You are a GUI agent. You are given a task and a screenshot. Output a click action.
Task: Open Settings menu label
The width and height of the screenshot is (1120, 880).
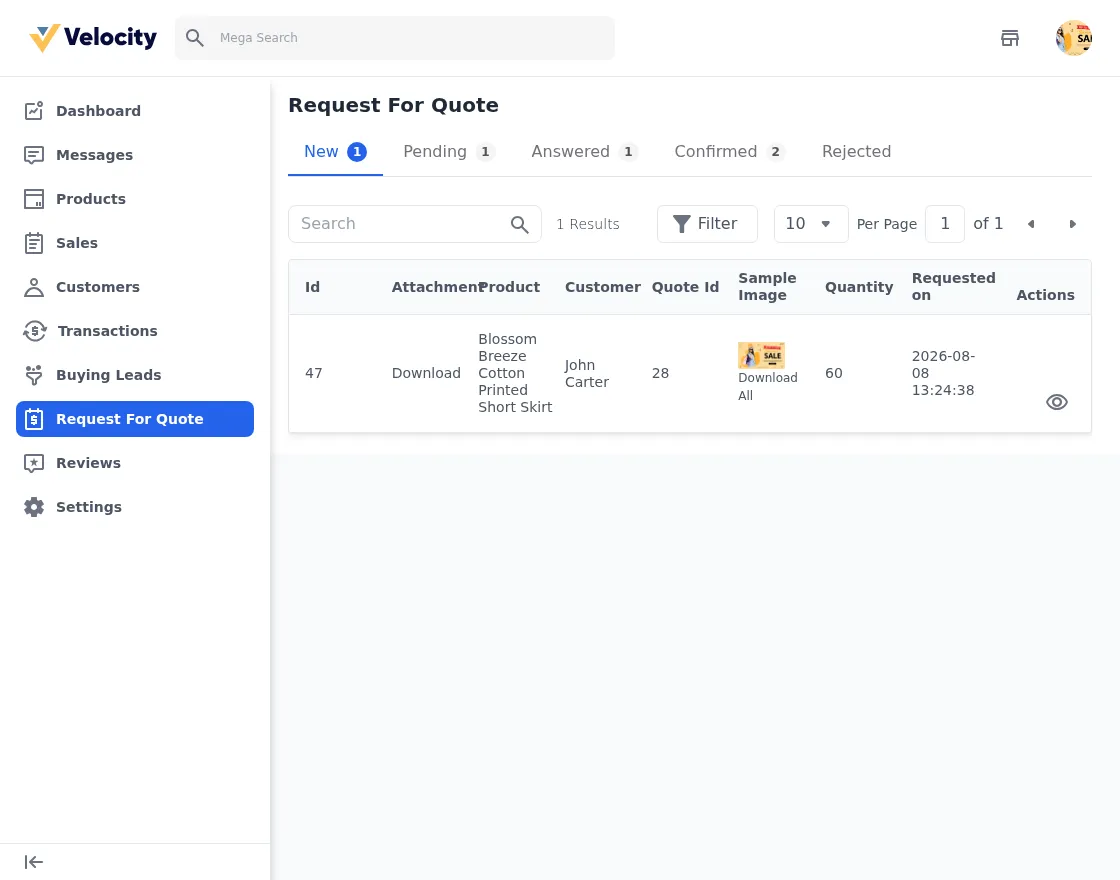click(89, 507)
